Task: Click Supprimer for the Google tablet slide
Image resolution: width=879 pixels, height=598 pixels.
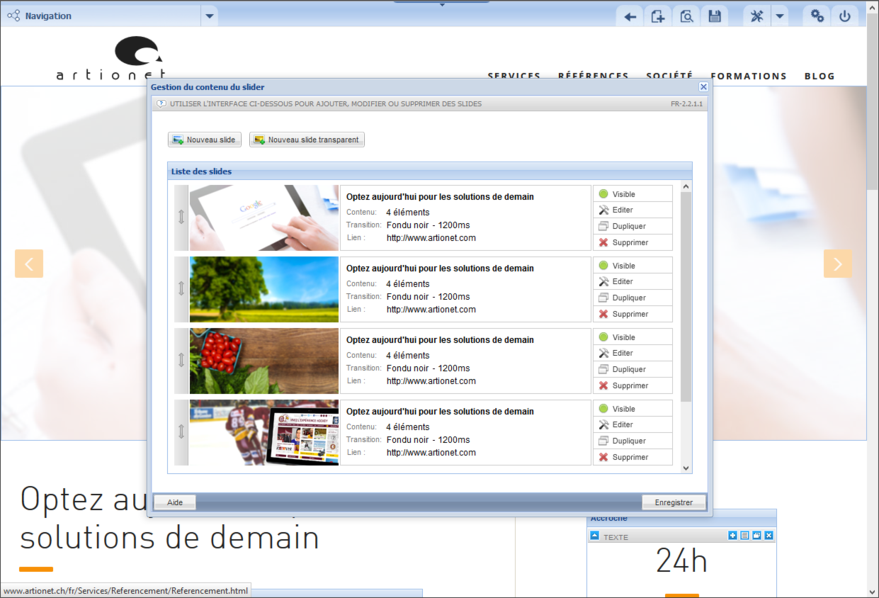Action: click(633, 243)
